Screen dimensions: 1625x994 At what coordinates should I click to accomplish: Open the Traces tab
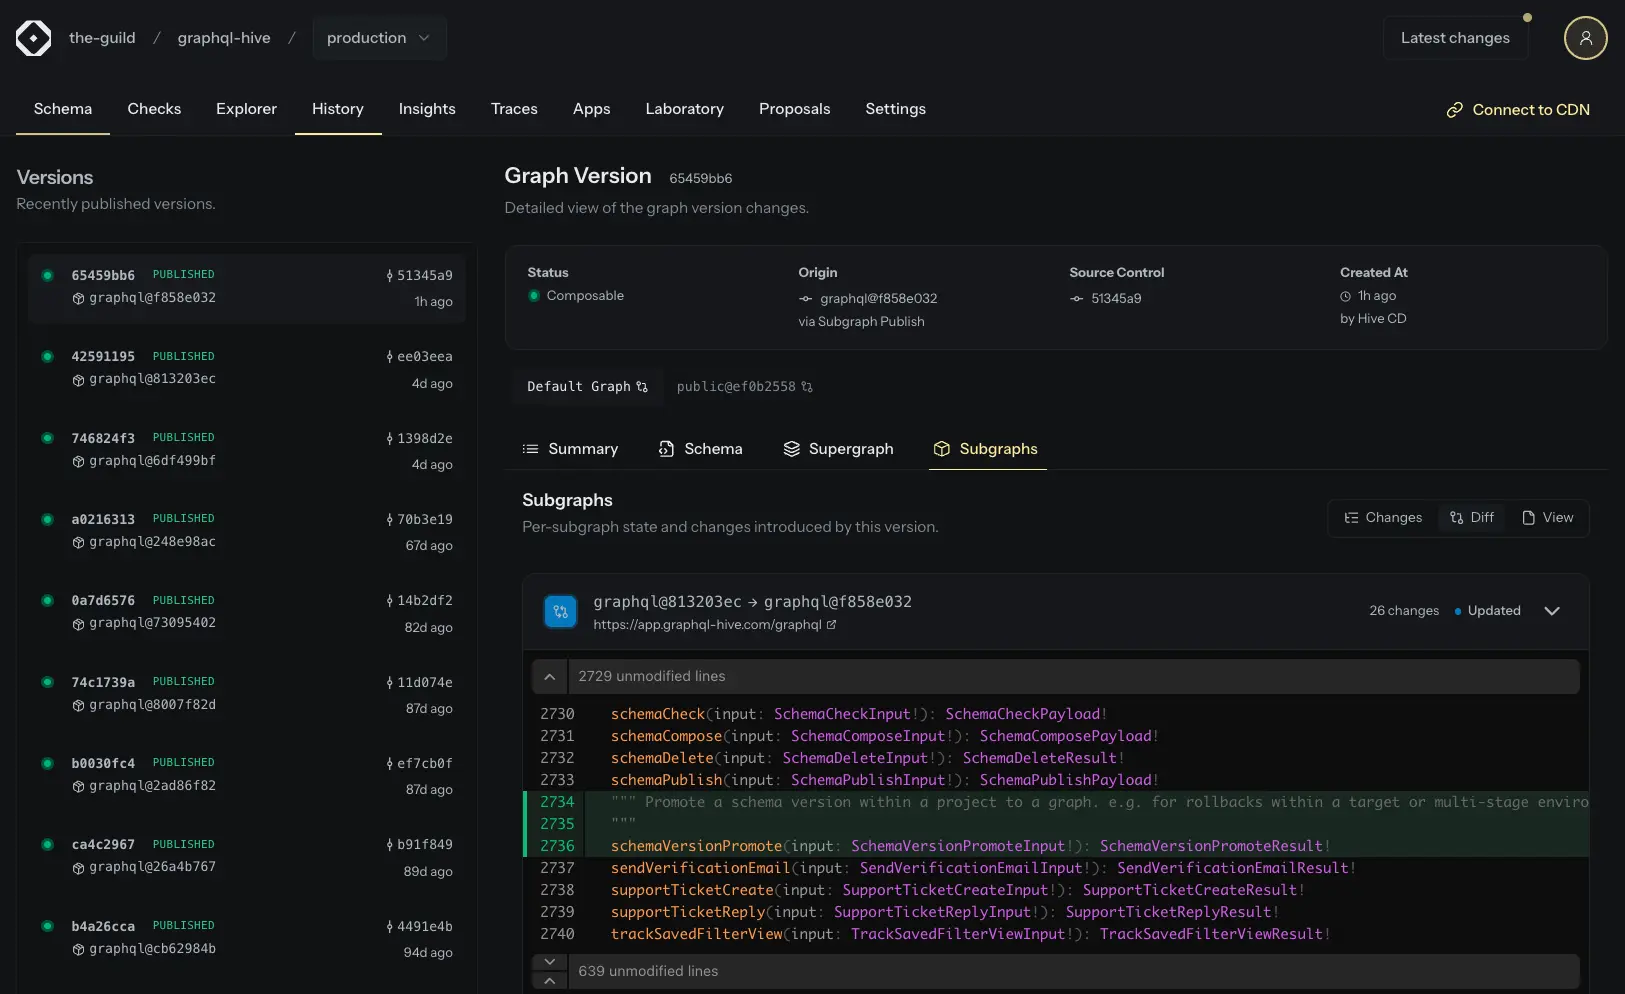(x=514, y=109)
